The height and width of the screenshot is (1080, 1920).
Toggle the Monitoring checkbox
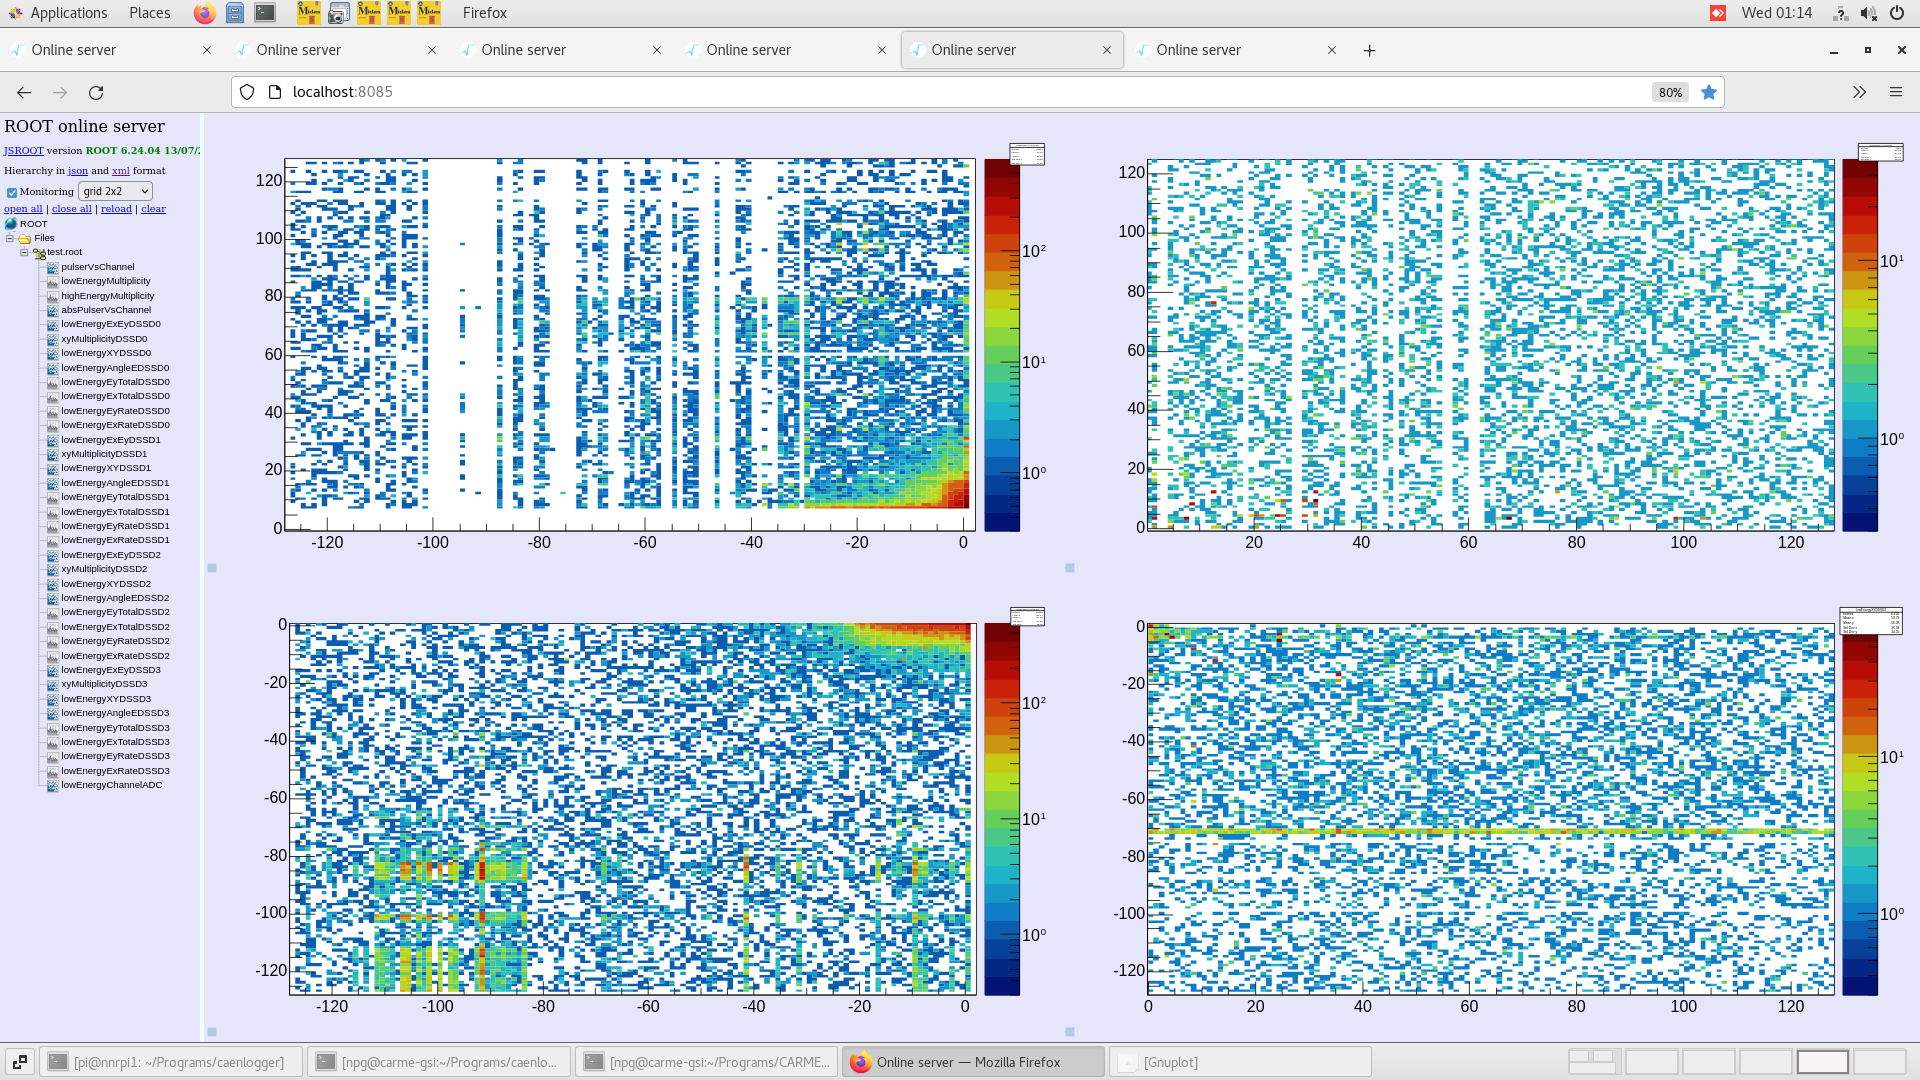click(12, 192)
